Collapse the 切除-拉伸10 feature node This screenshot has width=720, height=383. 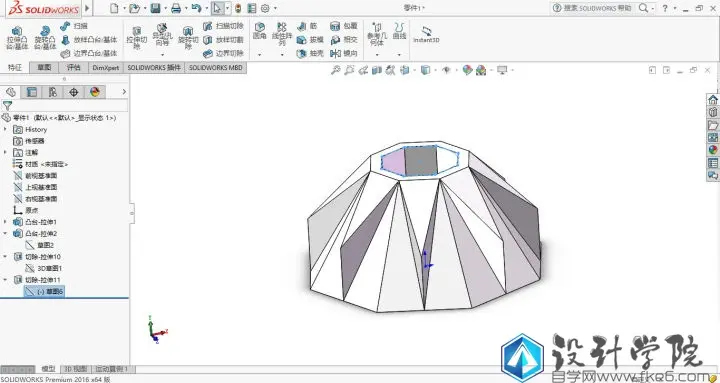point(6,257)
